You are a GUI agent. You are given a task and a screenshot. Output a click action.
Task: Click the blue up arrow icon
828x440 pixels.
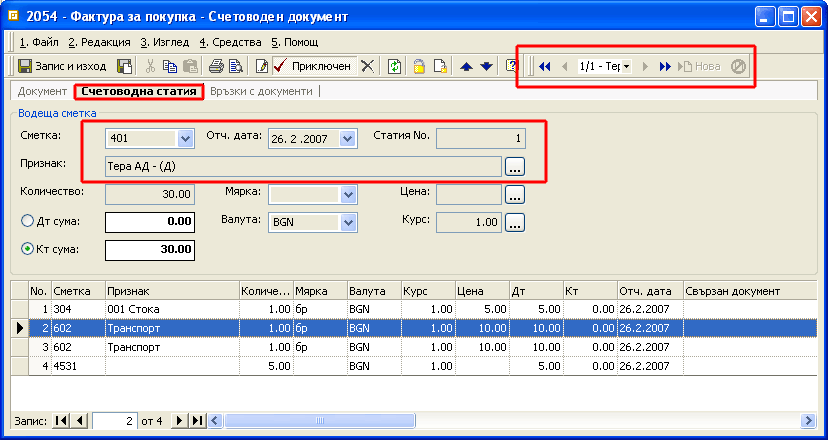pos(466,67)
